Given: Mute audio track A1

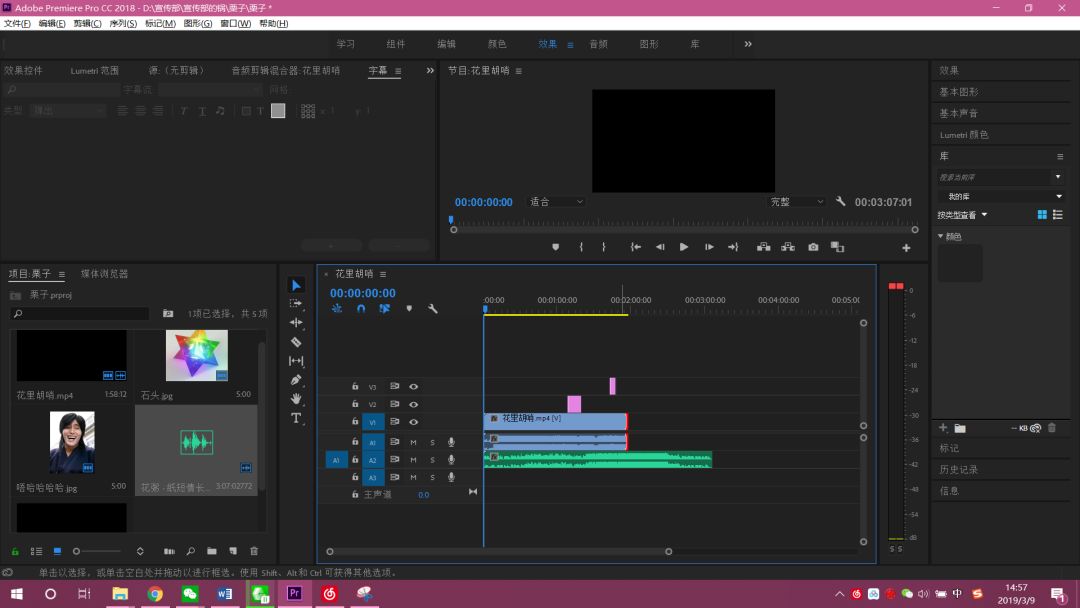Looking at the screenshot, I should coord(413,442).
